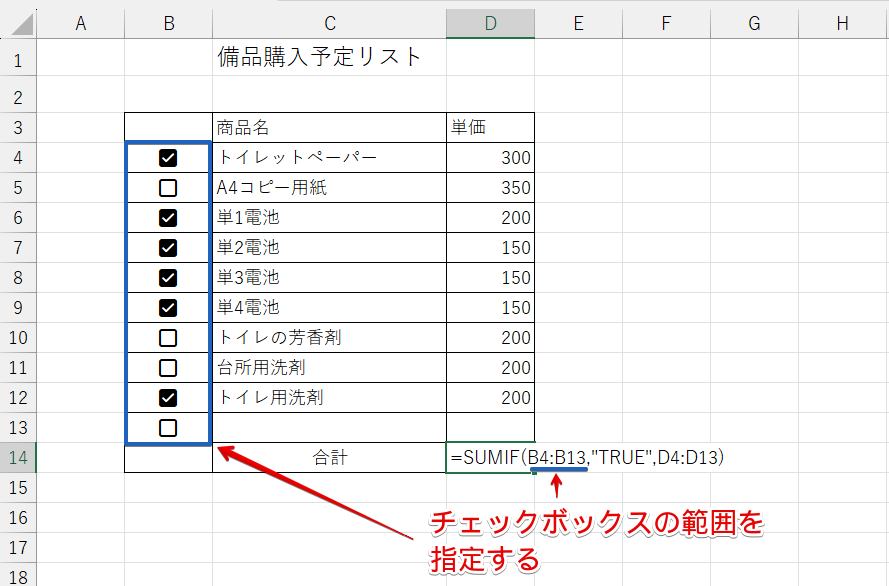889x586 pixels.
Task: Select row 16 header
Action: pos(18,517)
